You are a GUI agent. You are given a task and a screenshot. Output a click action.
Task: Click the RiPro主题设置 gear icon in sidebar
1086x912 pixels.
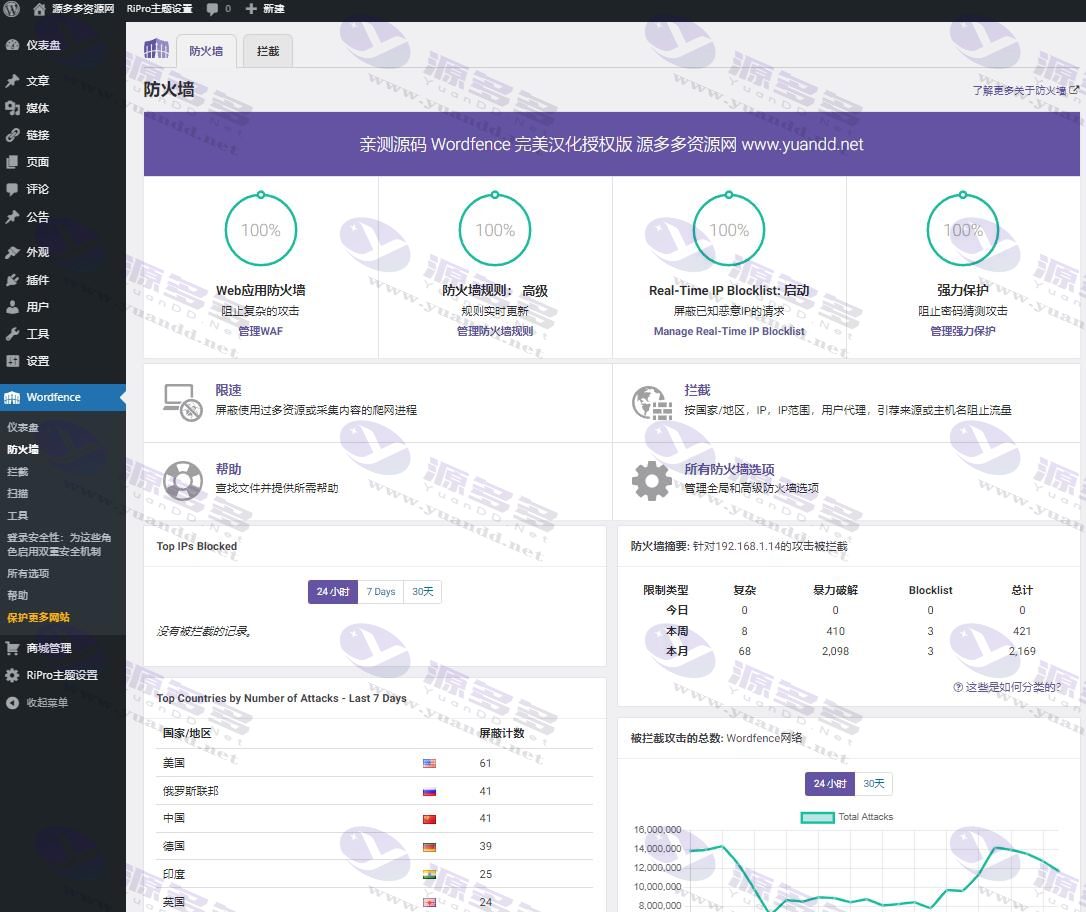[12, 675]
